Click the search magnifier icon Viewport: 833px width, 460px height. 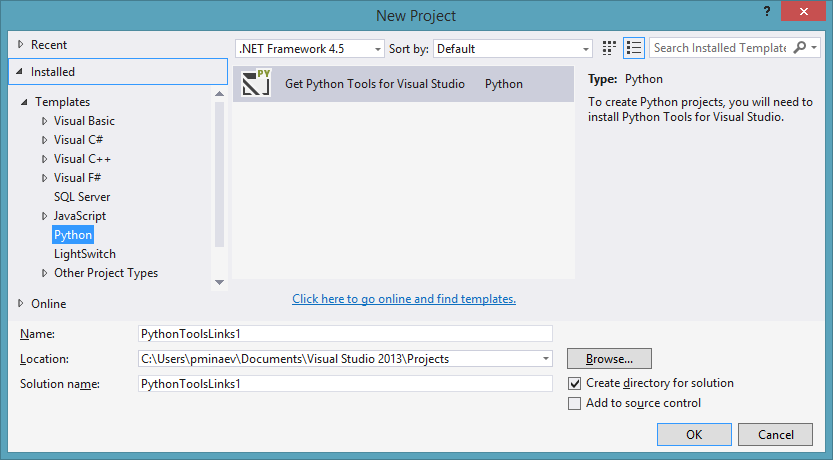pyautogui.click(x=800, y=48)
